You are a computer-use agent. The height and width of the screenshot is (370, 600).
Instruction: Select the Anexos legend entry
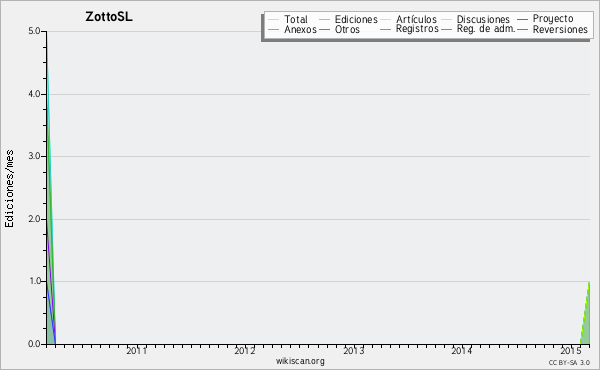click(x=300, y=29)
